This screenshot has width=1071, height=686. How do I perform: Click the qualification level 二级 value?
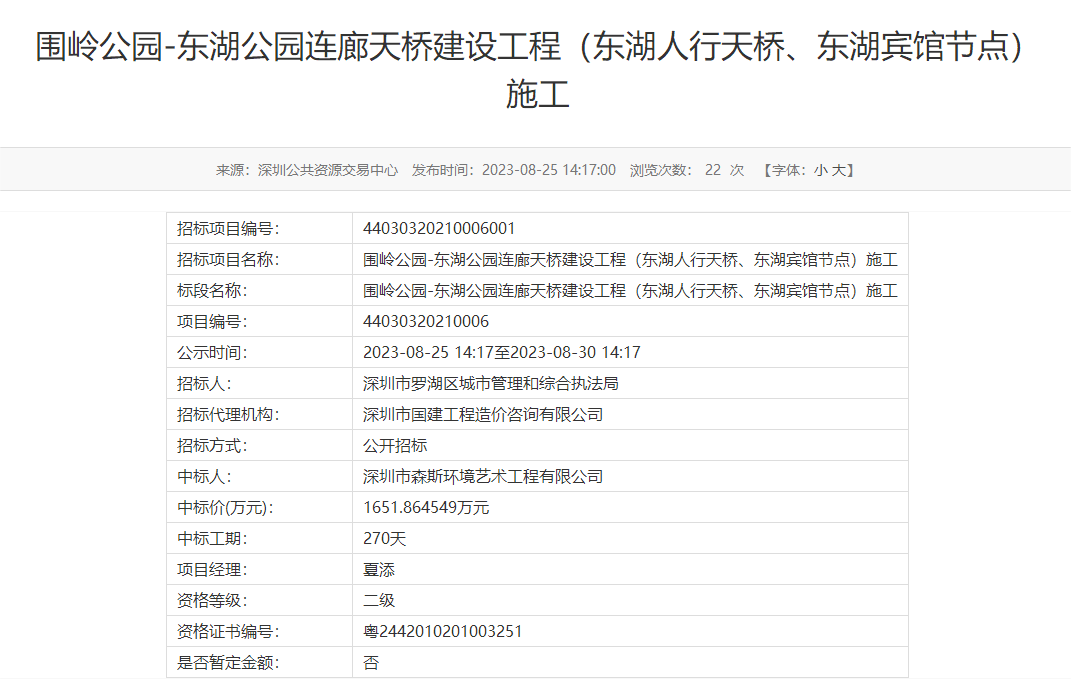(379, 601)
